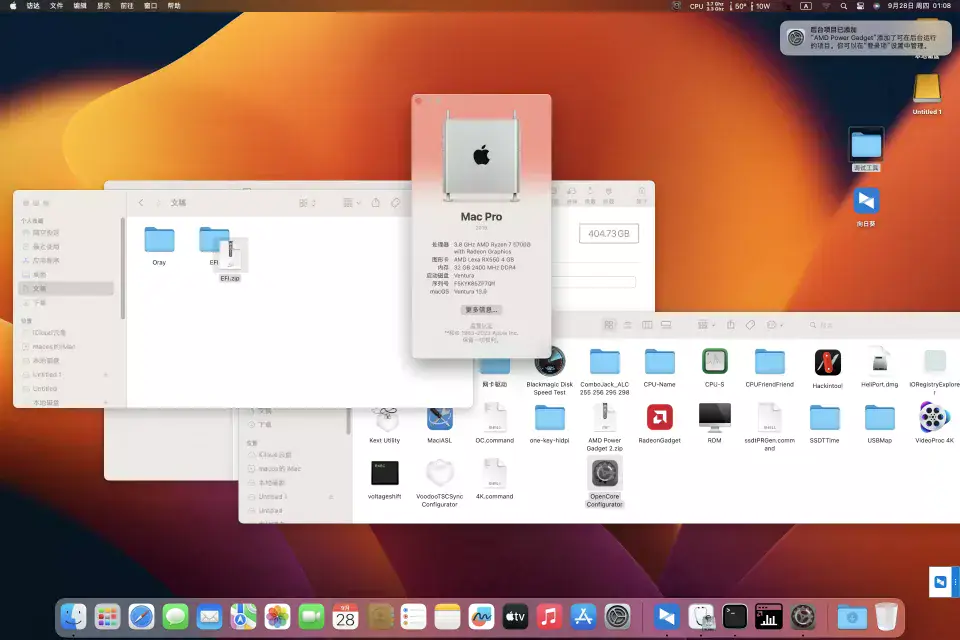Click the Spotlight search icon in menu bar
The image size is (960, 640).
(844, 6)
